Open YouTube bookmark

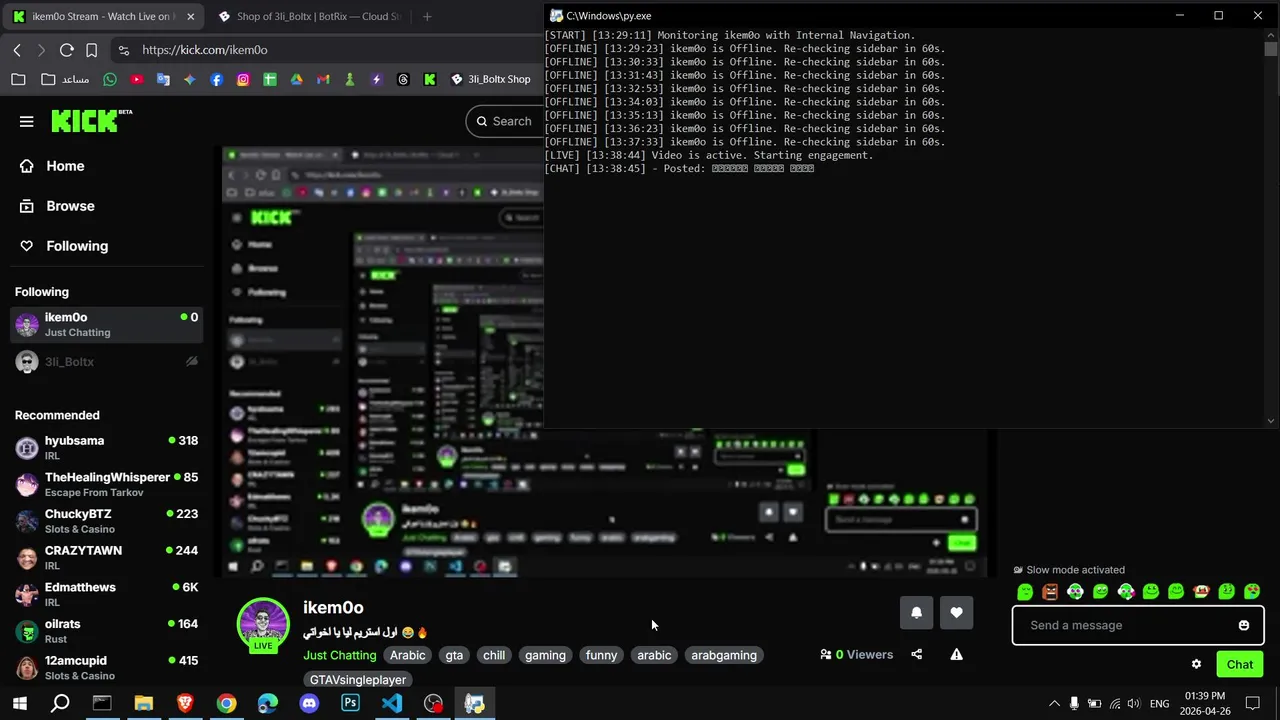pyautogui.click(x=136, y=79)
